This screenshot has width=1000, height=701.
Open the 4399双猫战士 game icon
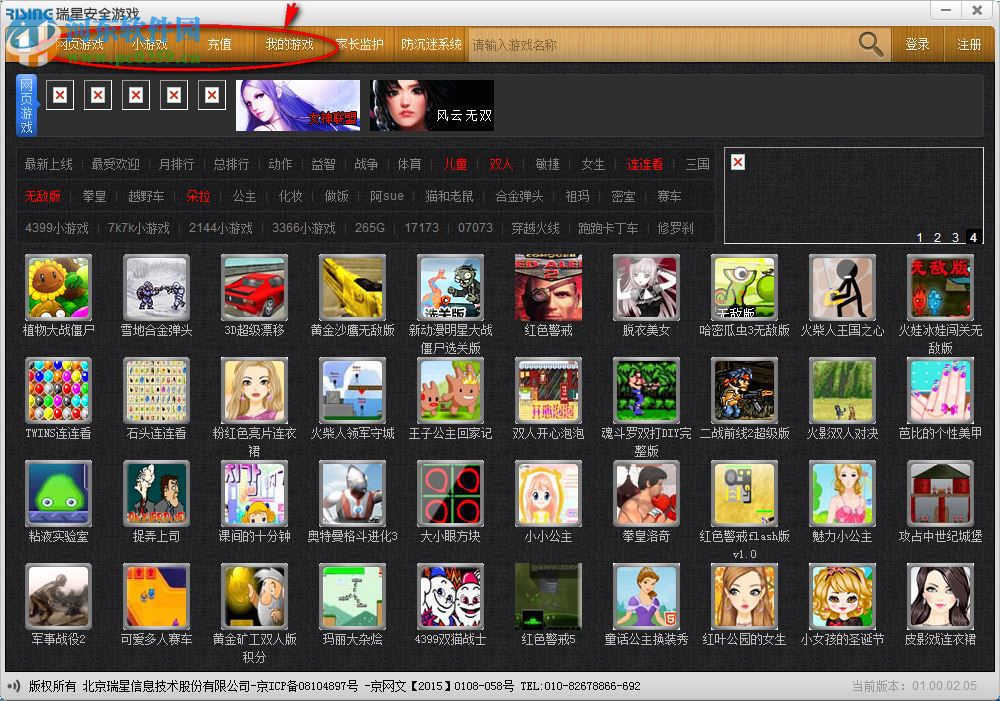click(450, 596)
